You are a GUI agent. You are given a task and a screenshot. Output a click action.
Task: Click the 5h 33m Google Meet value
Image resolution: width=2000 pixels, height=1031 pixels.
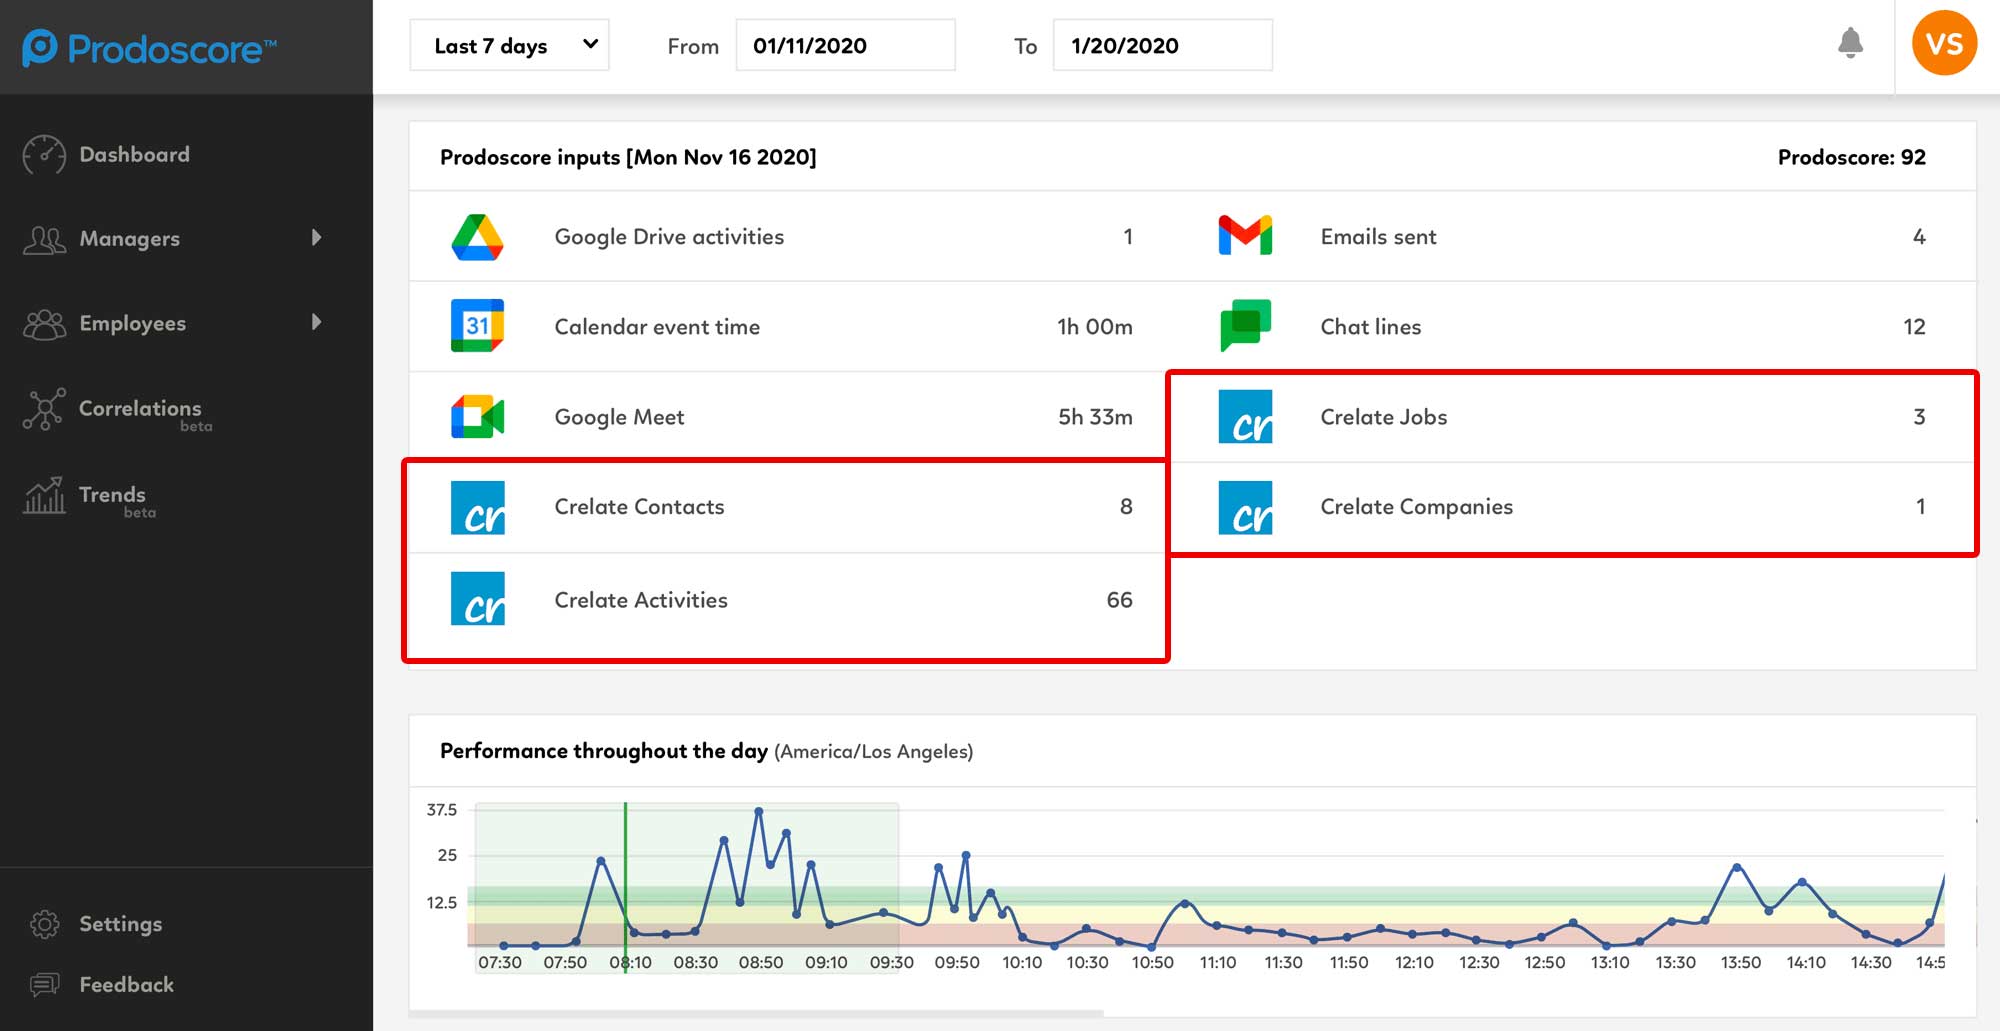(x=1095, y=417)
